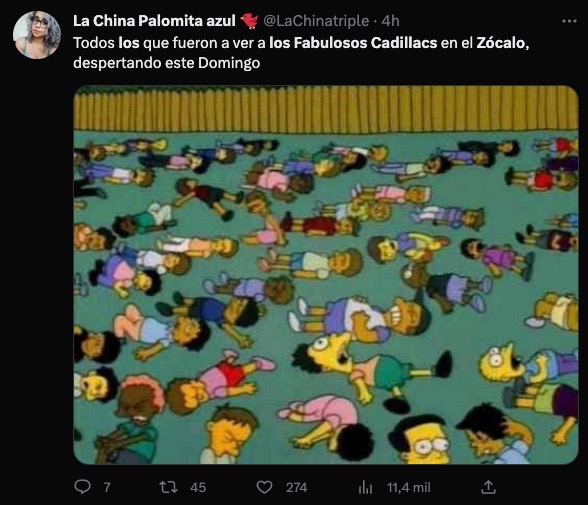Click tweet text despertando este Domingo
This screenshot has width=588, height=505.
(166, 63)
